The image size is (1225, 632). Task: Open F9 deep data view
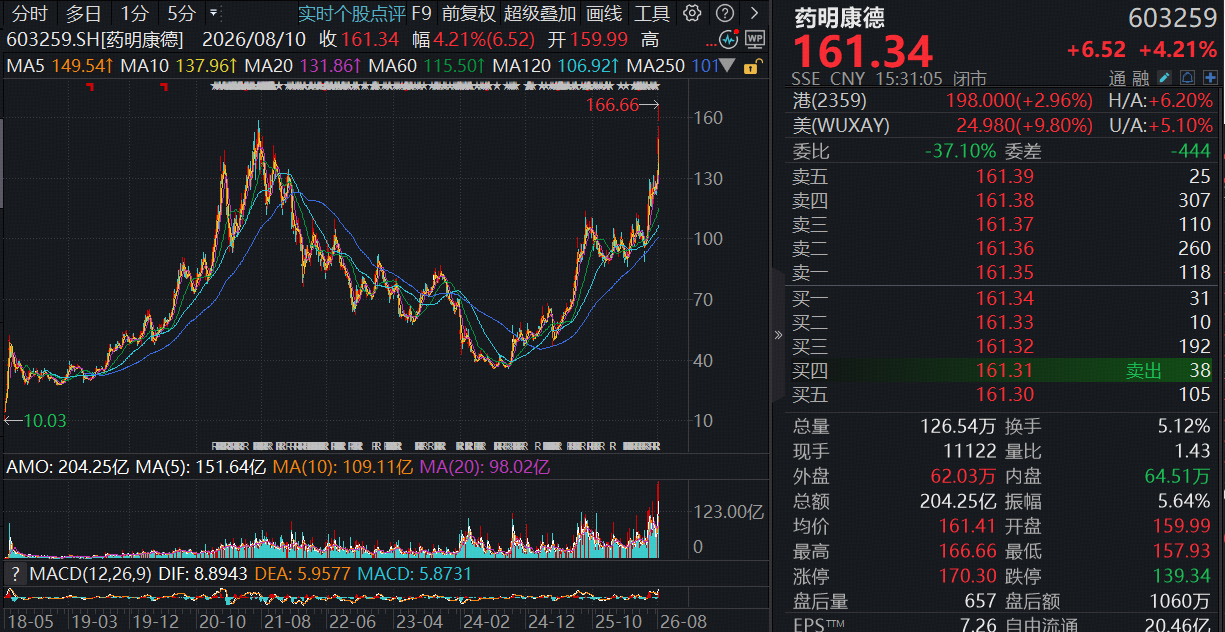[x=421, y=14]
